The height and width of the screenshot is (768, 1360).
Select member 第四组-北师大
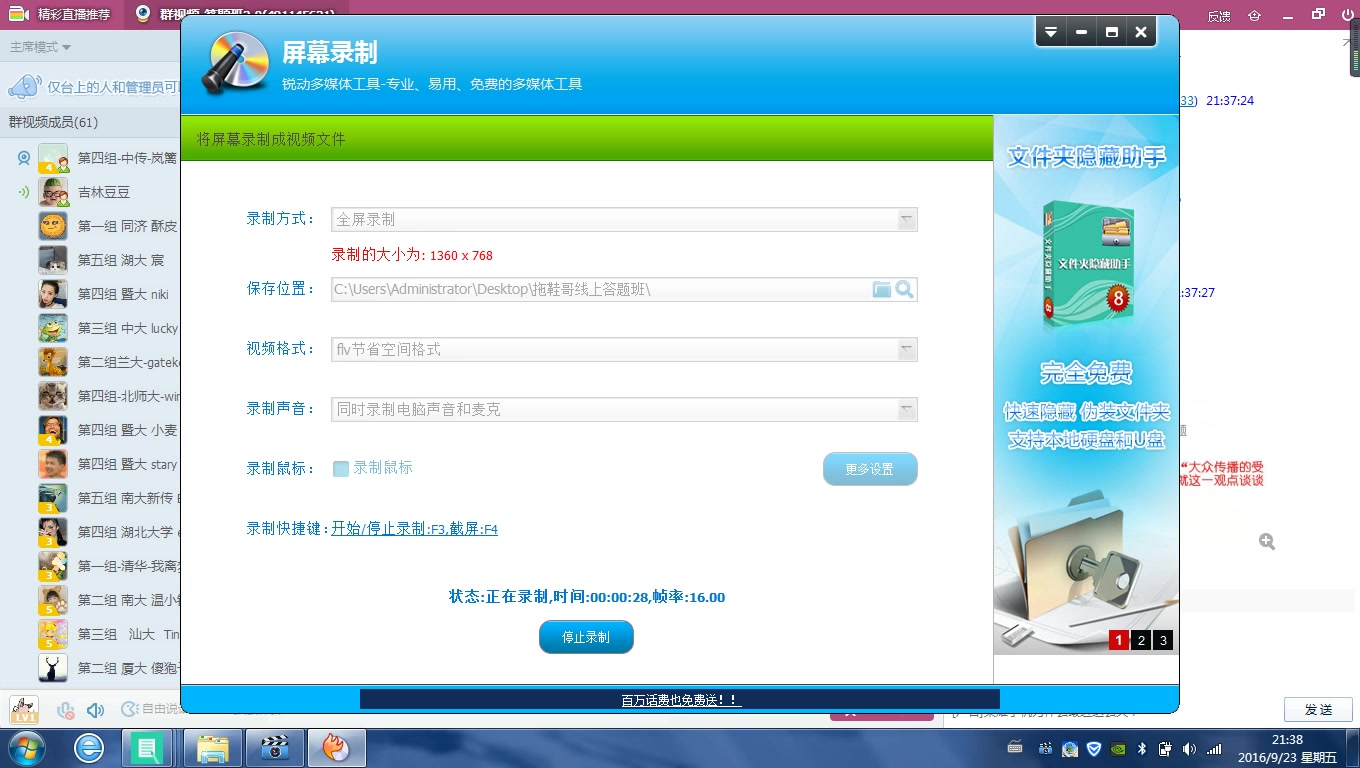(x=90, y=396)
